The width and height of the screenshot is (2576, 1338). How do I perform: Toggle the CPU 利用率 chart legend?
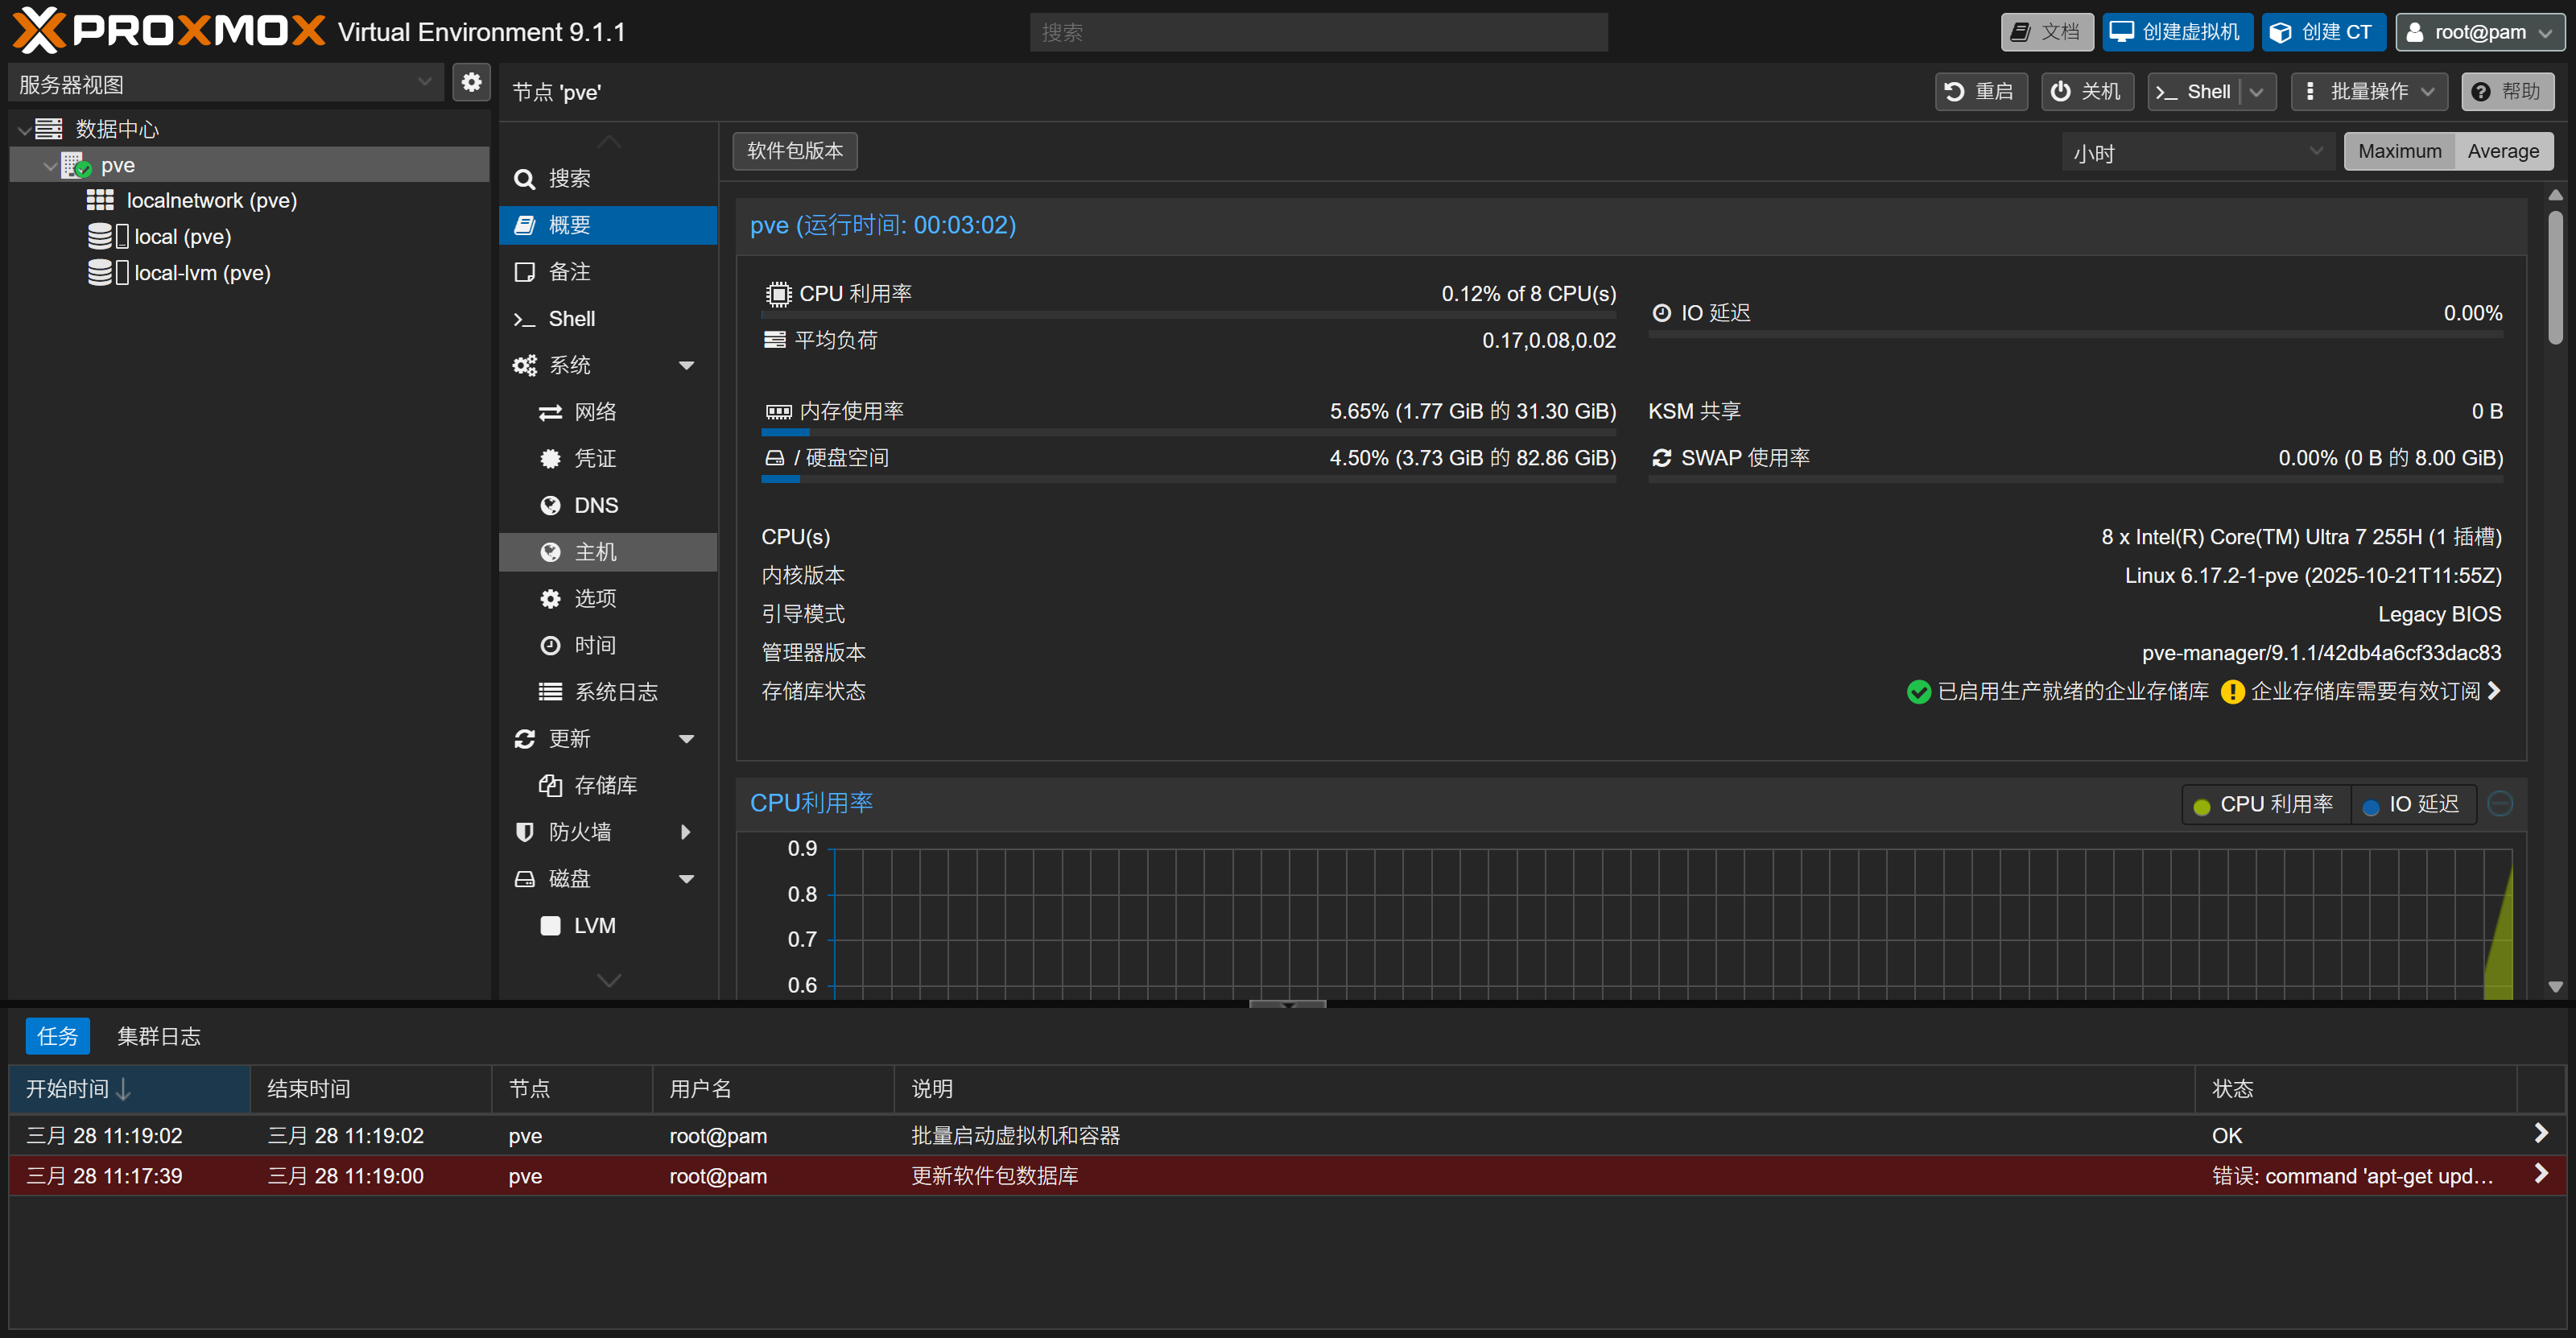tap(2264, 803)
